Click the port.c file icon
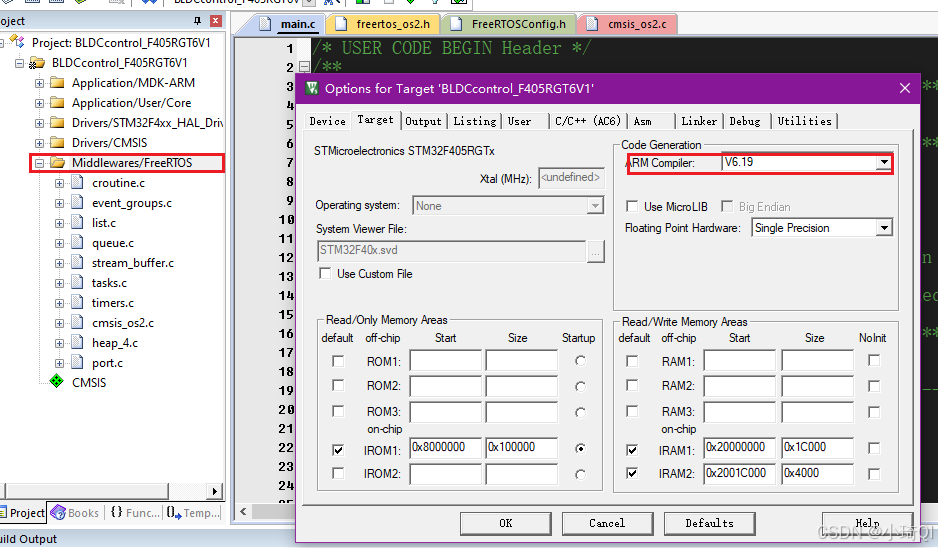The width and height of the screenshot is (938, 548). [x=77, y=363]
